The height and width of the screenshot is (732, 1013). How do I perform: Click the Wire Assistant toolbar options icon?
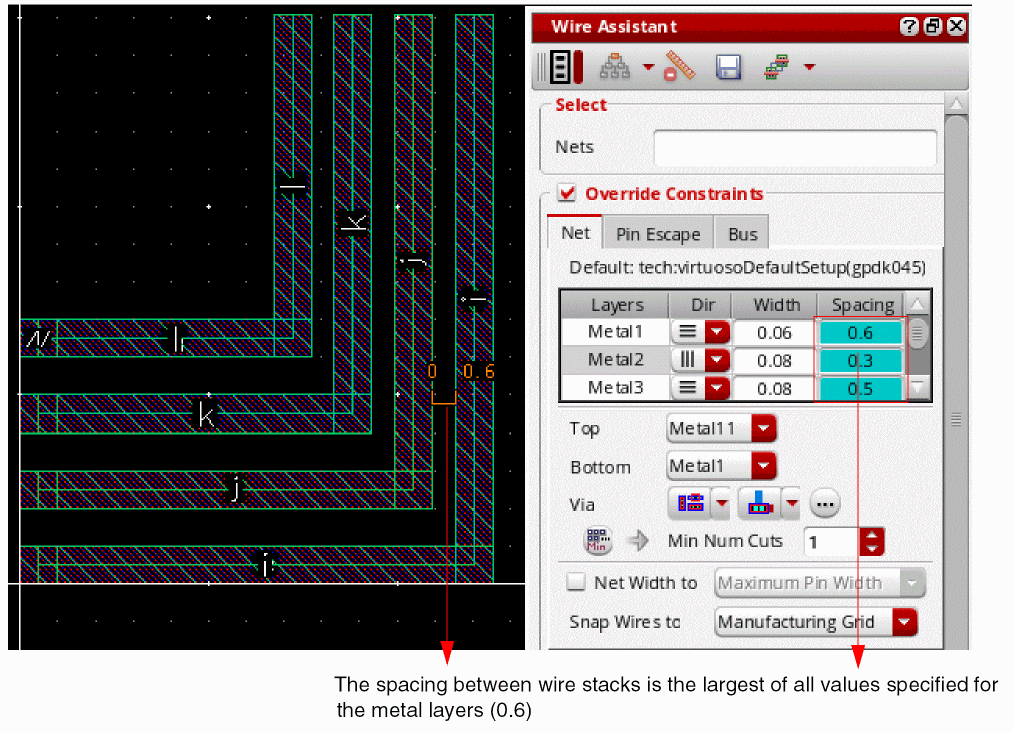(x=567, y=67)
